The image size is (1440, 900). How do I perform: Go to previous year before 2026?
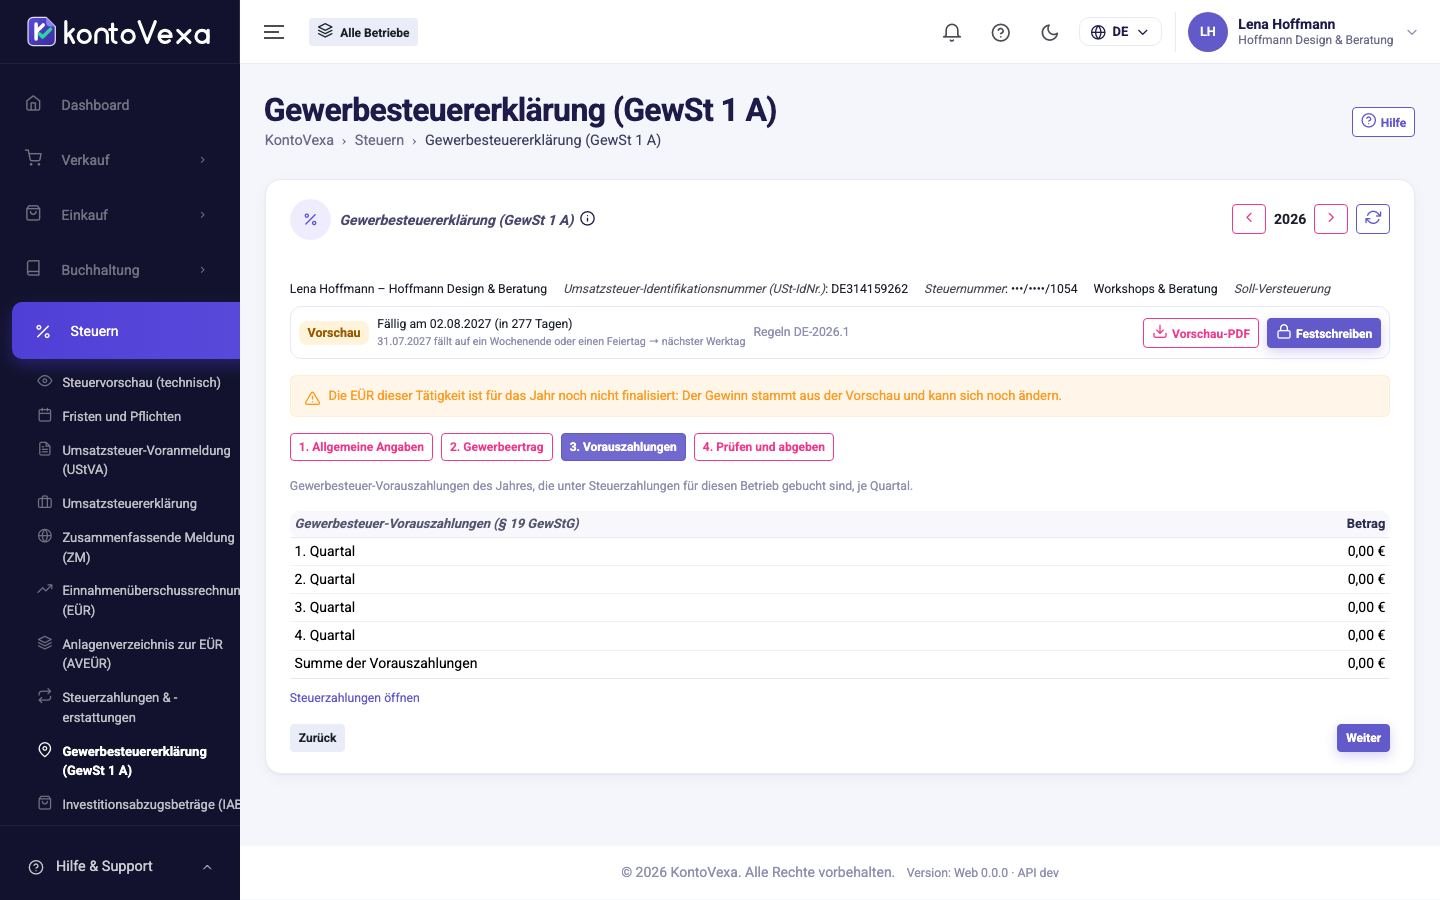[1249, 219]
